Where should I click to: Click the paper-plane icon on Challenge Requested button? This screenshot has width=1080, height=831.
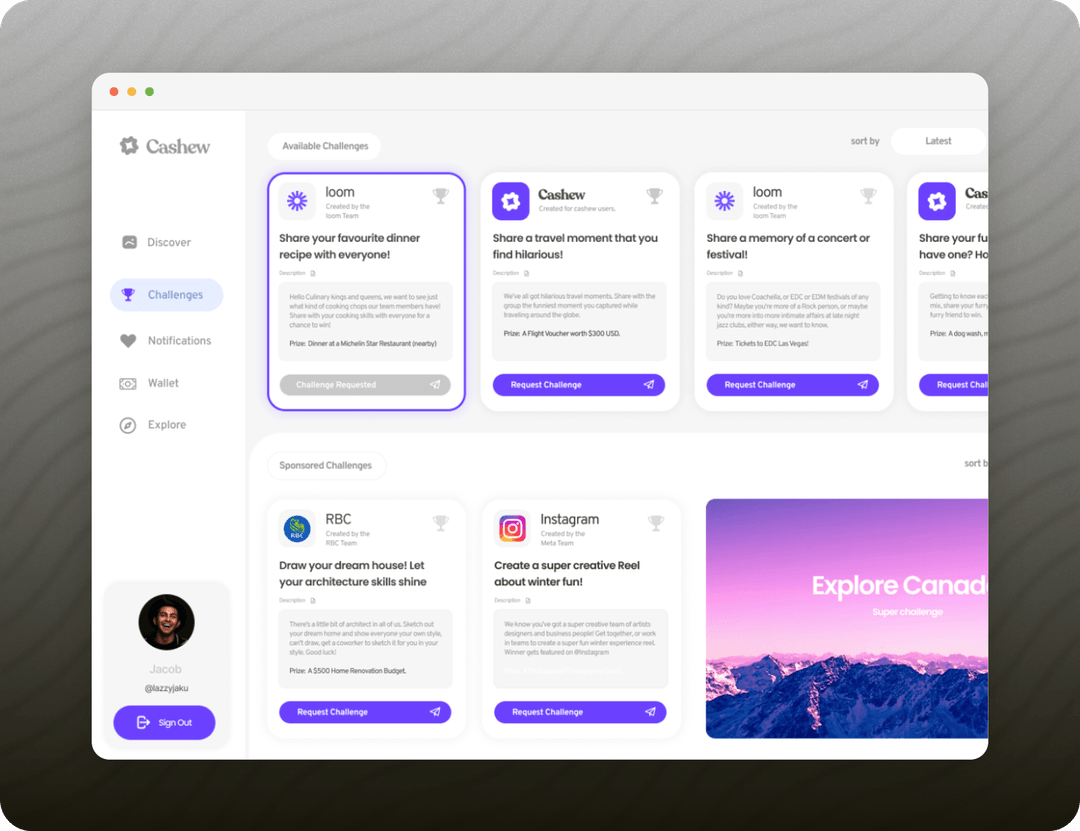(435, 384)
